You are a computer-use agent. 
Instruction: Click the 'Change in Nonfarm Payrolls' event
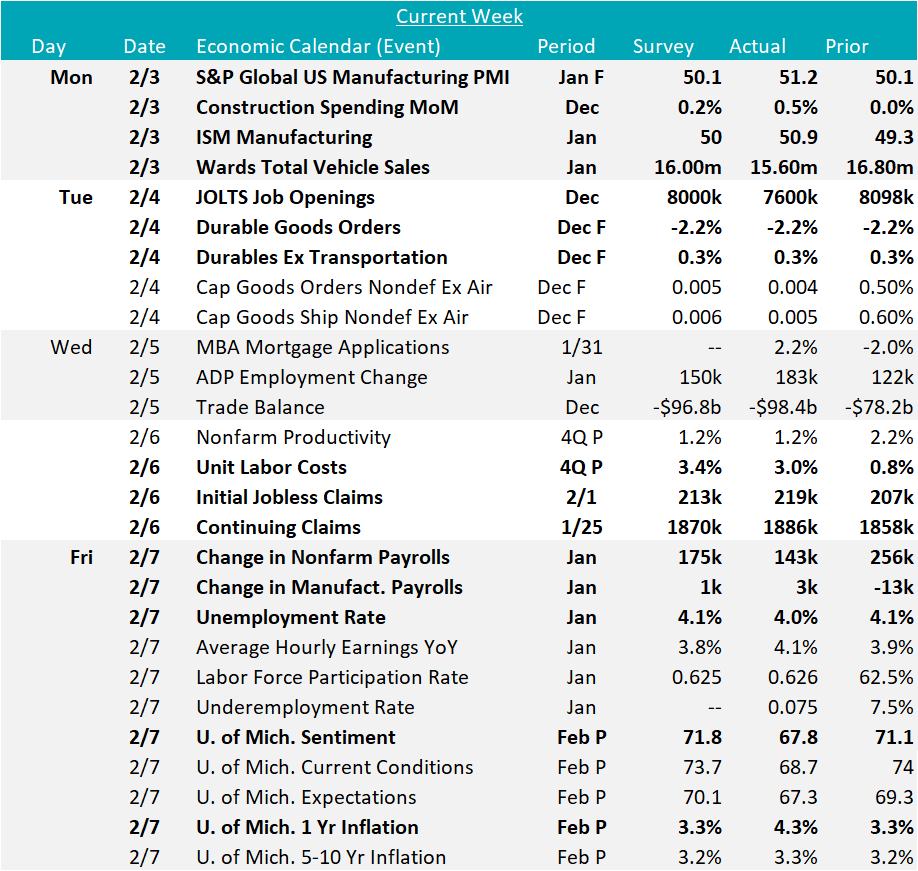[x=323, y=557]
